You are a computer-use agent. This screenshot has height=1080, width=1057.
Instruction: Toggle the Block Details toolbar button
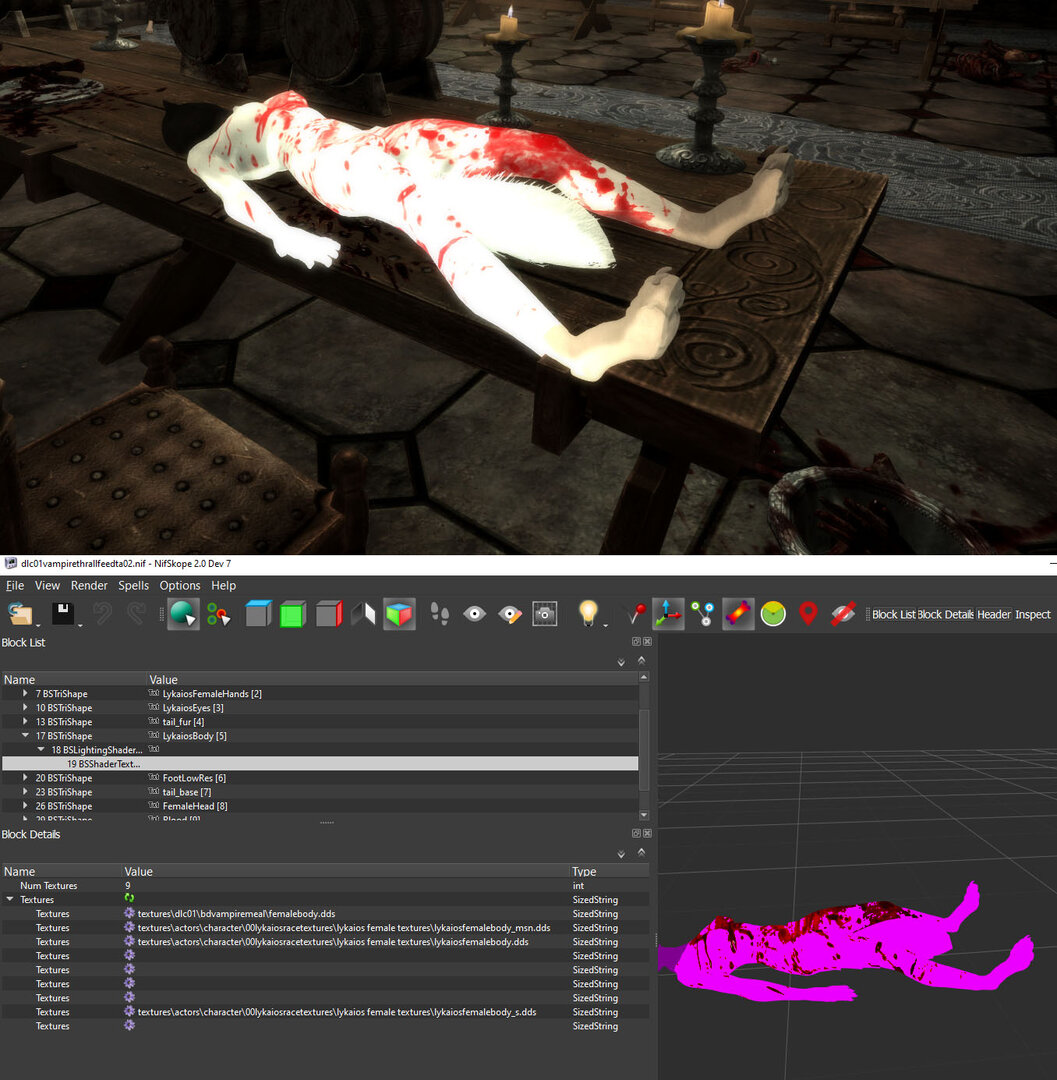945,614
